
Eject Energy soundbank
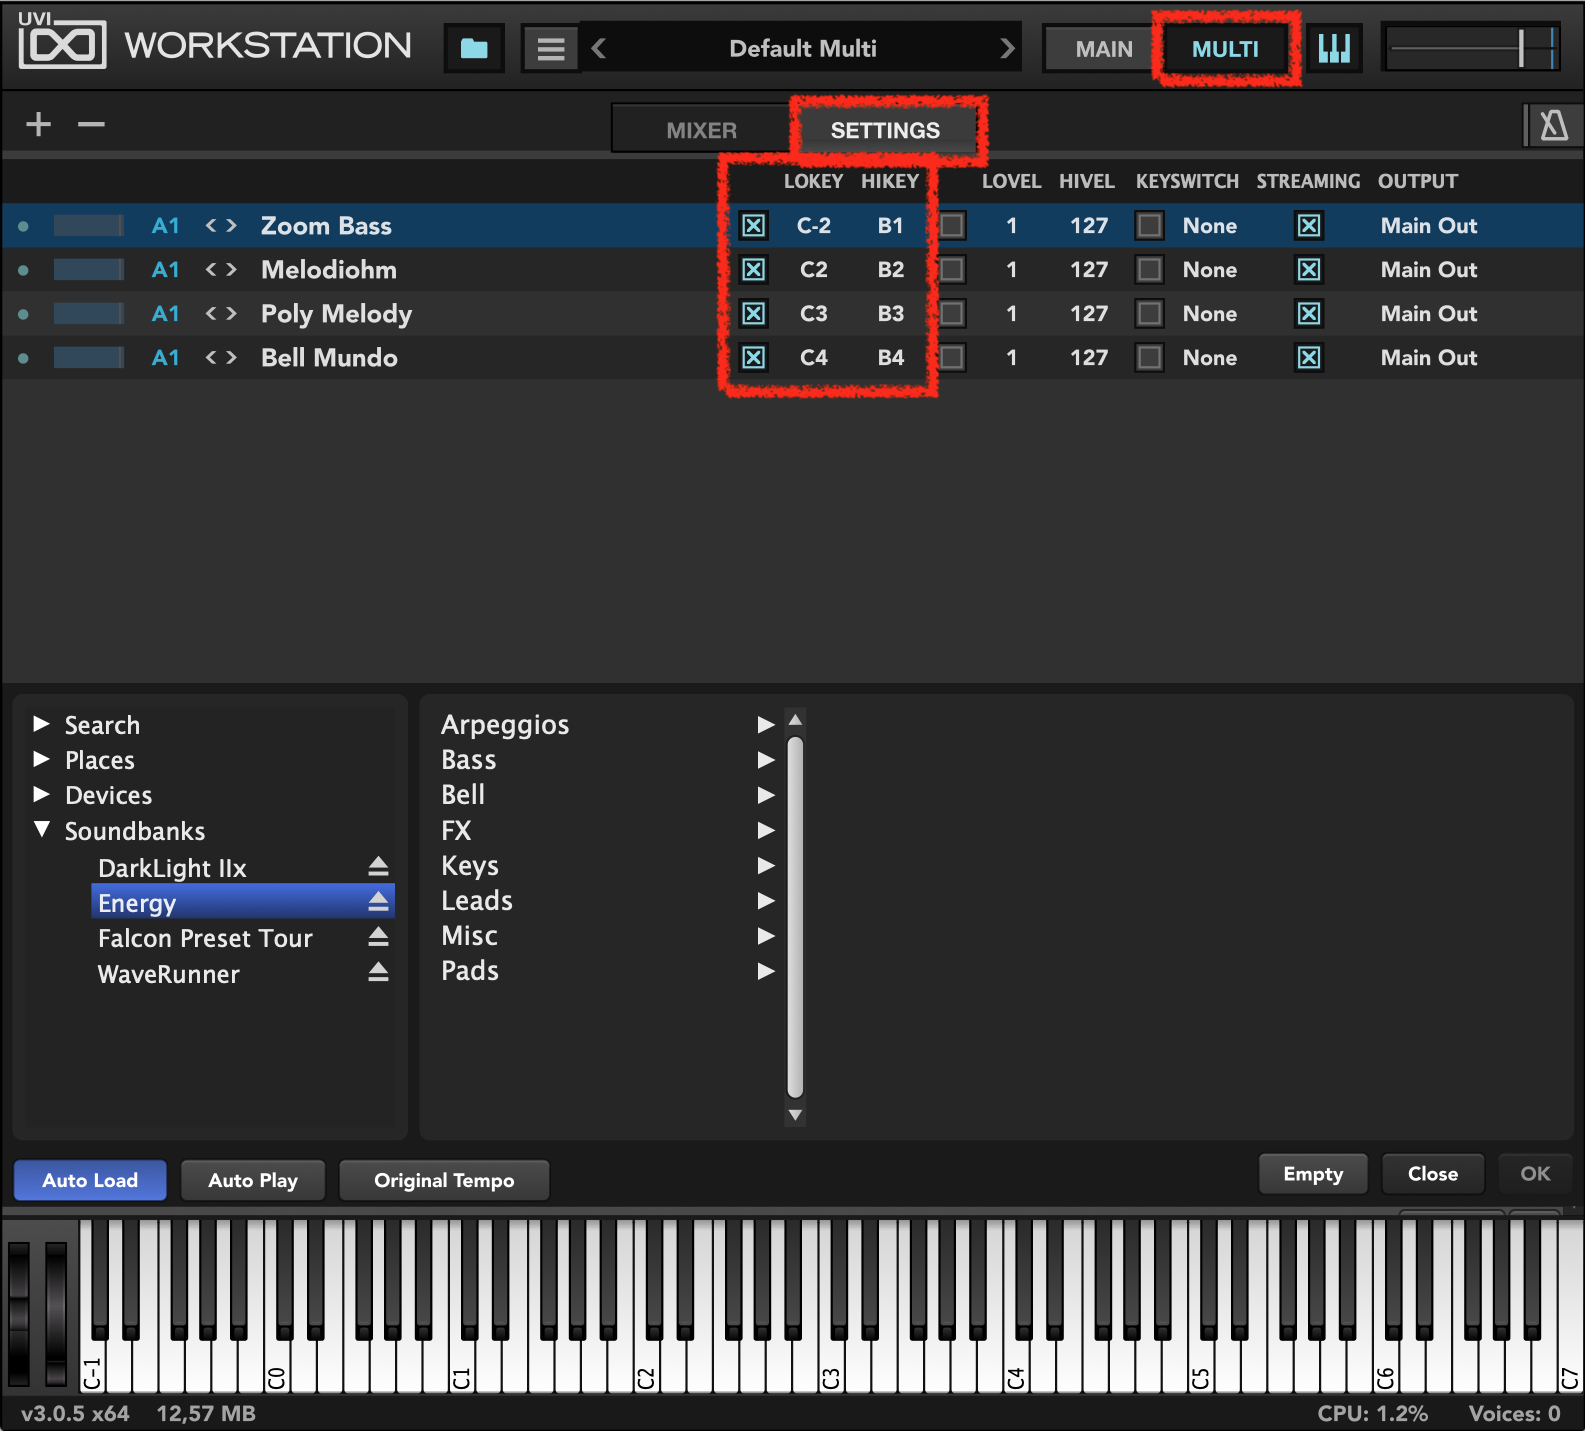pos(378,902)
